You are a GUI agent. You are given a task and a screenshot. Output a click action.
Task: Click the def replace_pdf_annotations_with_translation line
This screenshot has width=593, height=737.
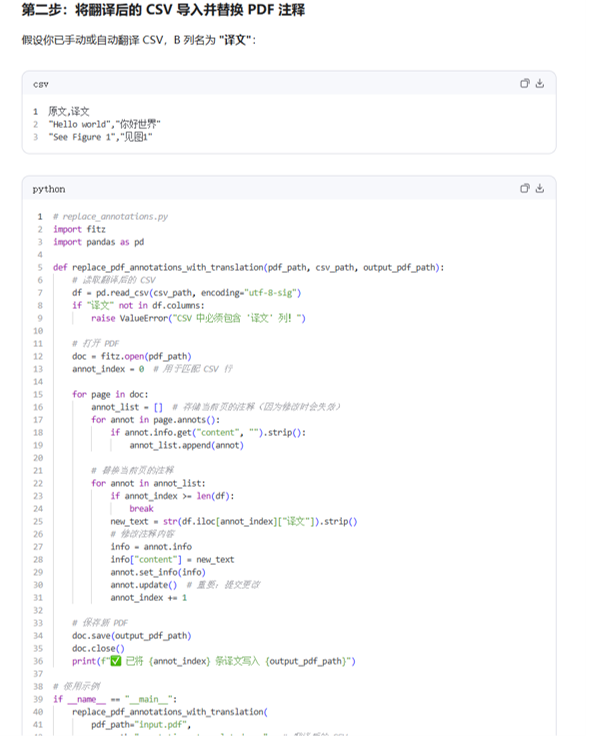tap(249, 267)
